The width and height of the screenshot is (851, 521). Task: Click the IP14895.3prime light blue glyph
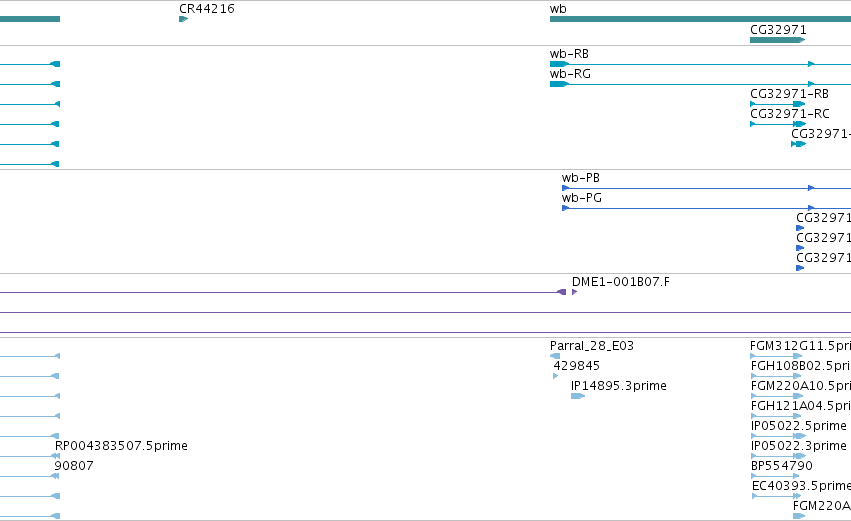coord(578,396)
